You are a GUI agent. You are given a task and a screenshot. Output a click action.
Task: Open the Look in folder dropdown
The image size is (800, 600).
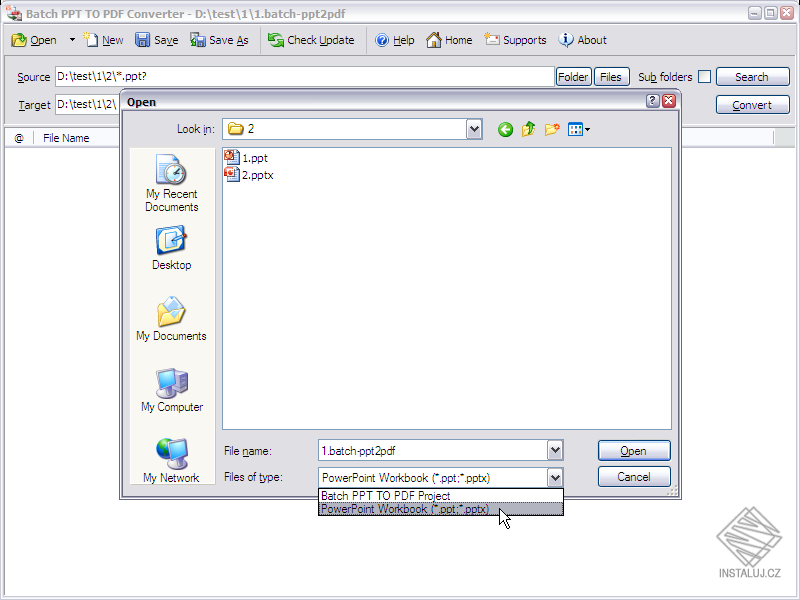(x=474, y=128)
